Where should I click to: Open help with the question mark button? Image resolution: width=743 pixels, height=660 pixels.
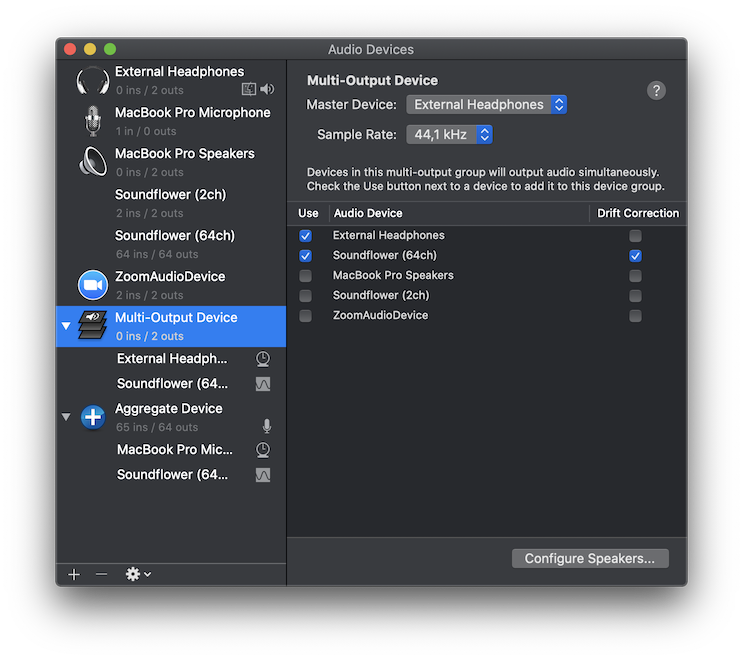(x=656, y=90)
